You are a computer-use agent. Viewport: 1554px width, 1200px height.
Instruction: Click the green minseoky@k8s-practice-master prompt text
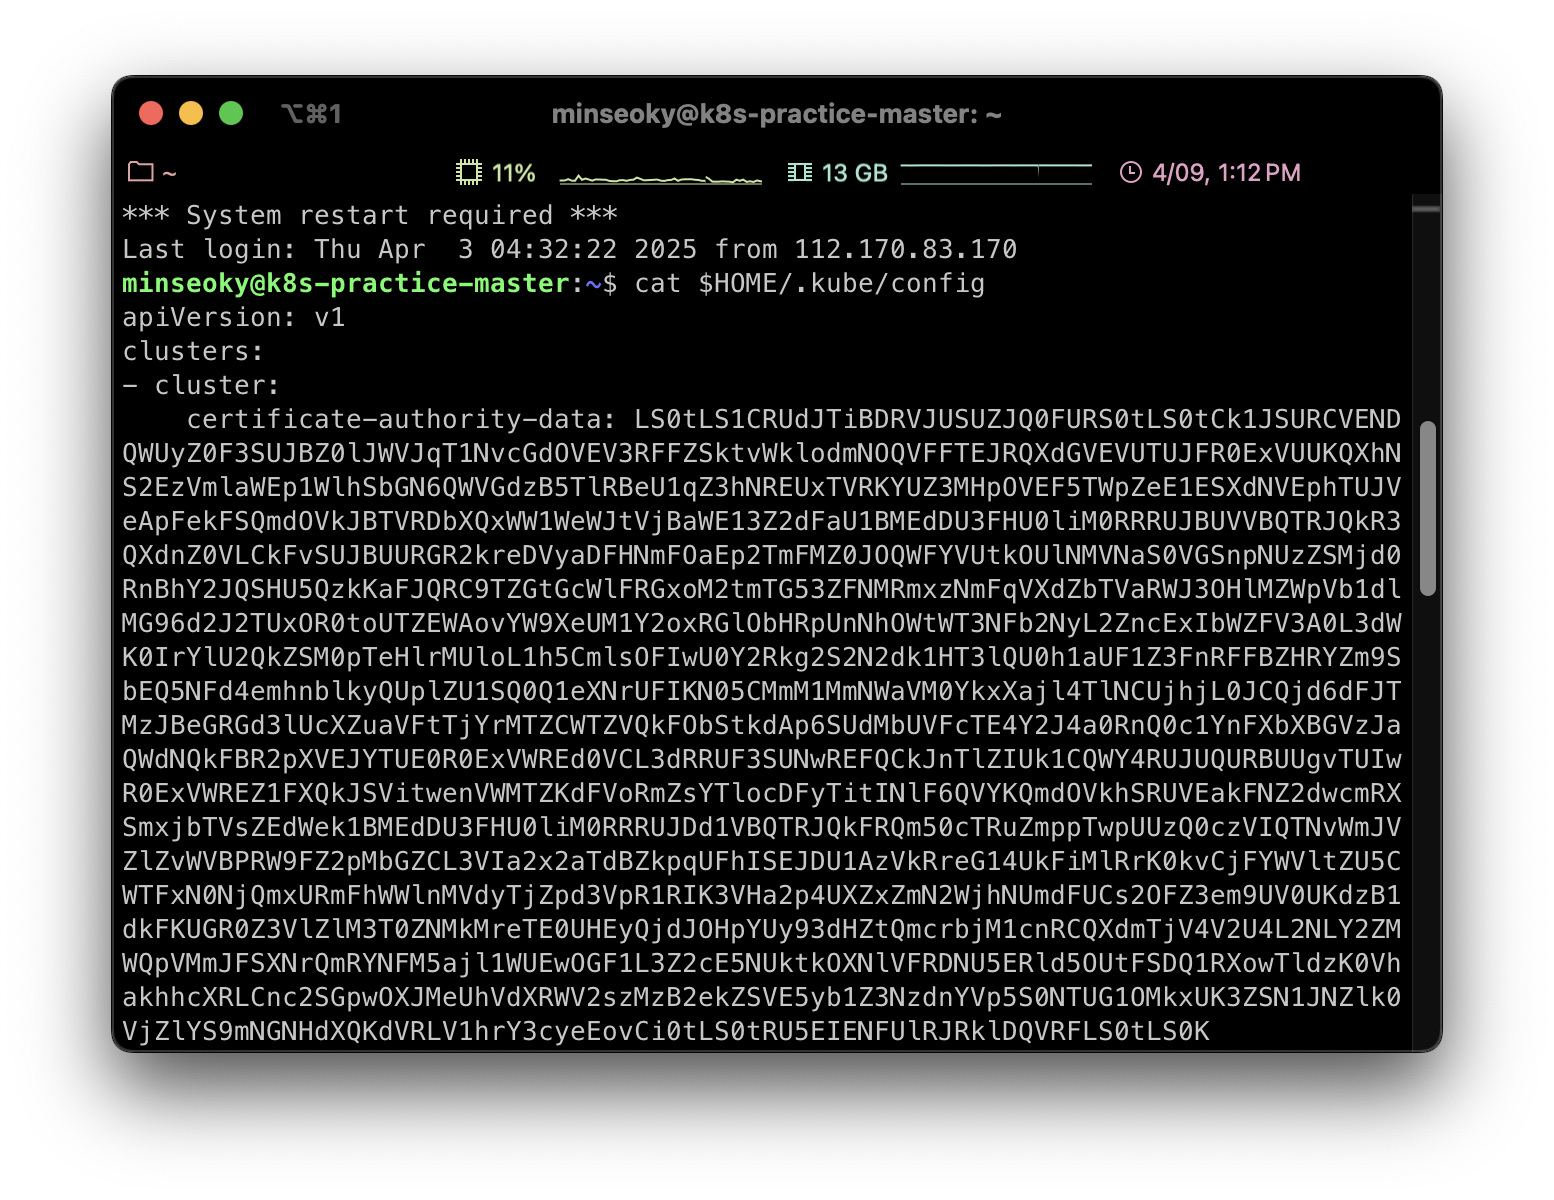[346, 283]
